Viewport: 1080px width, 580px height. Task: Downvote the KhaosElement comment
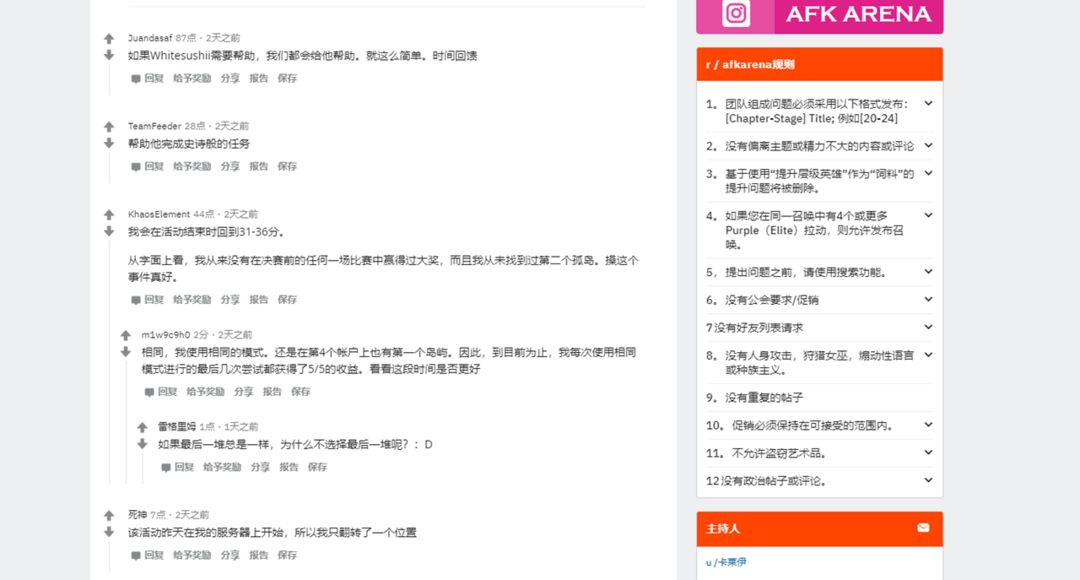pyautogui.click(x=109, y=231)
